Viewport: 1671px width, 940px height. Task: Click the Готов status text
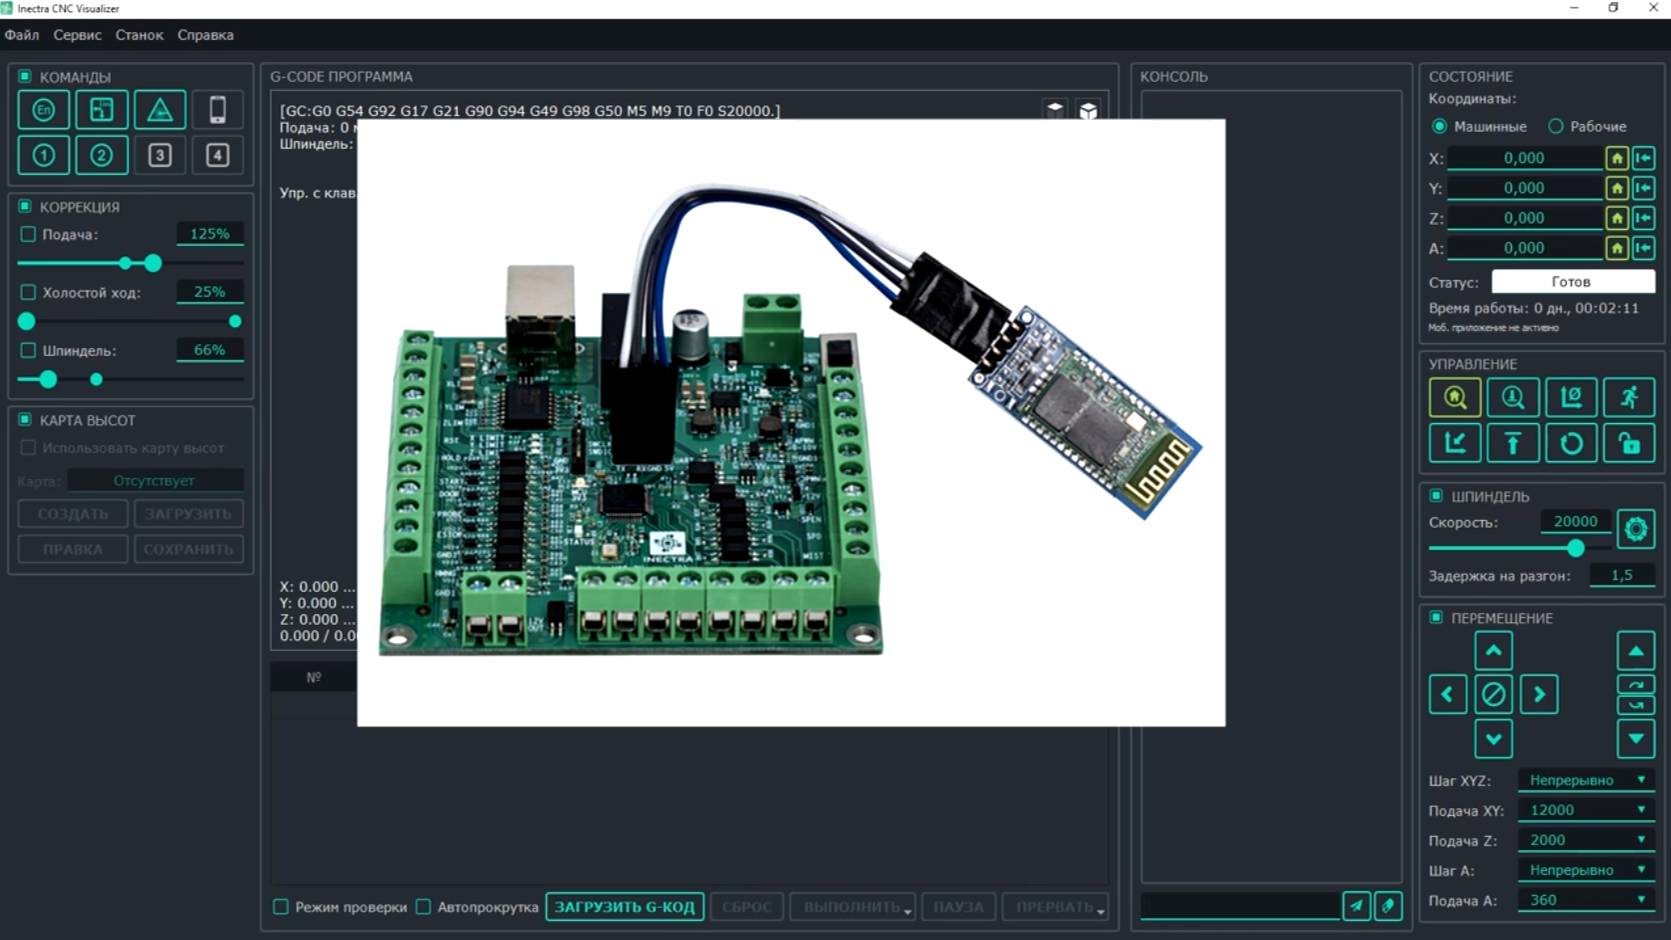[1571, 282]
